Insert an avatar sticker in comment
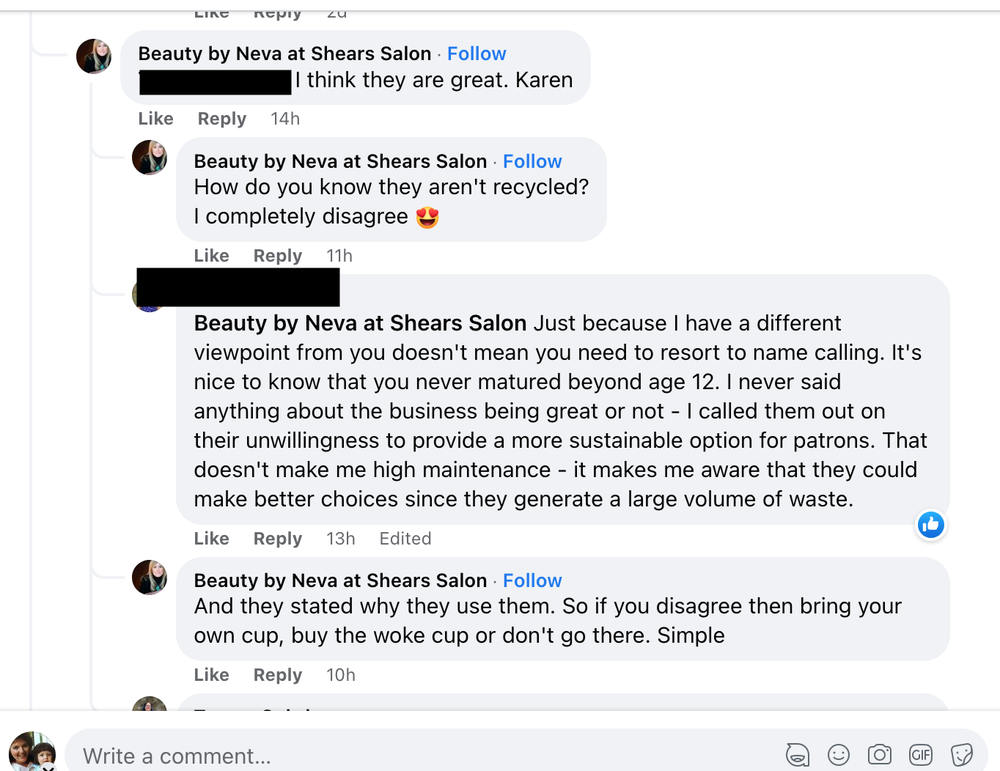Image resolution: width=1000 pixels, height=771 pixels. (x=797, y=755)
